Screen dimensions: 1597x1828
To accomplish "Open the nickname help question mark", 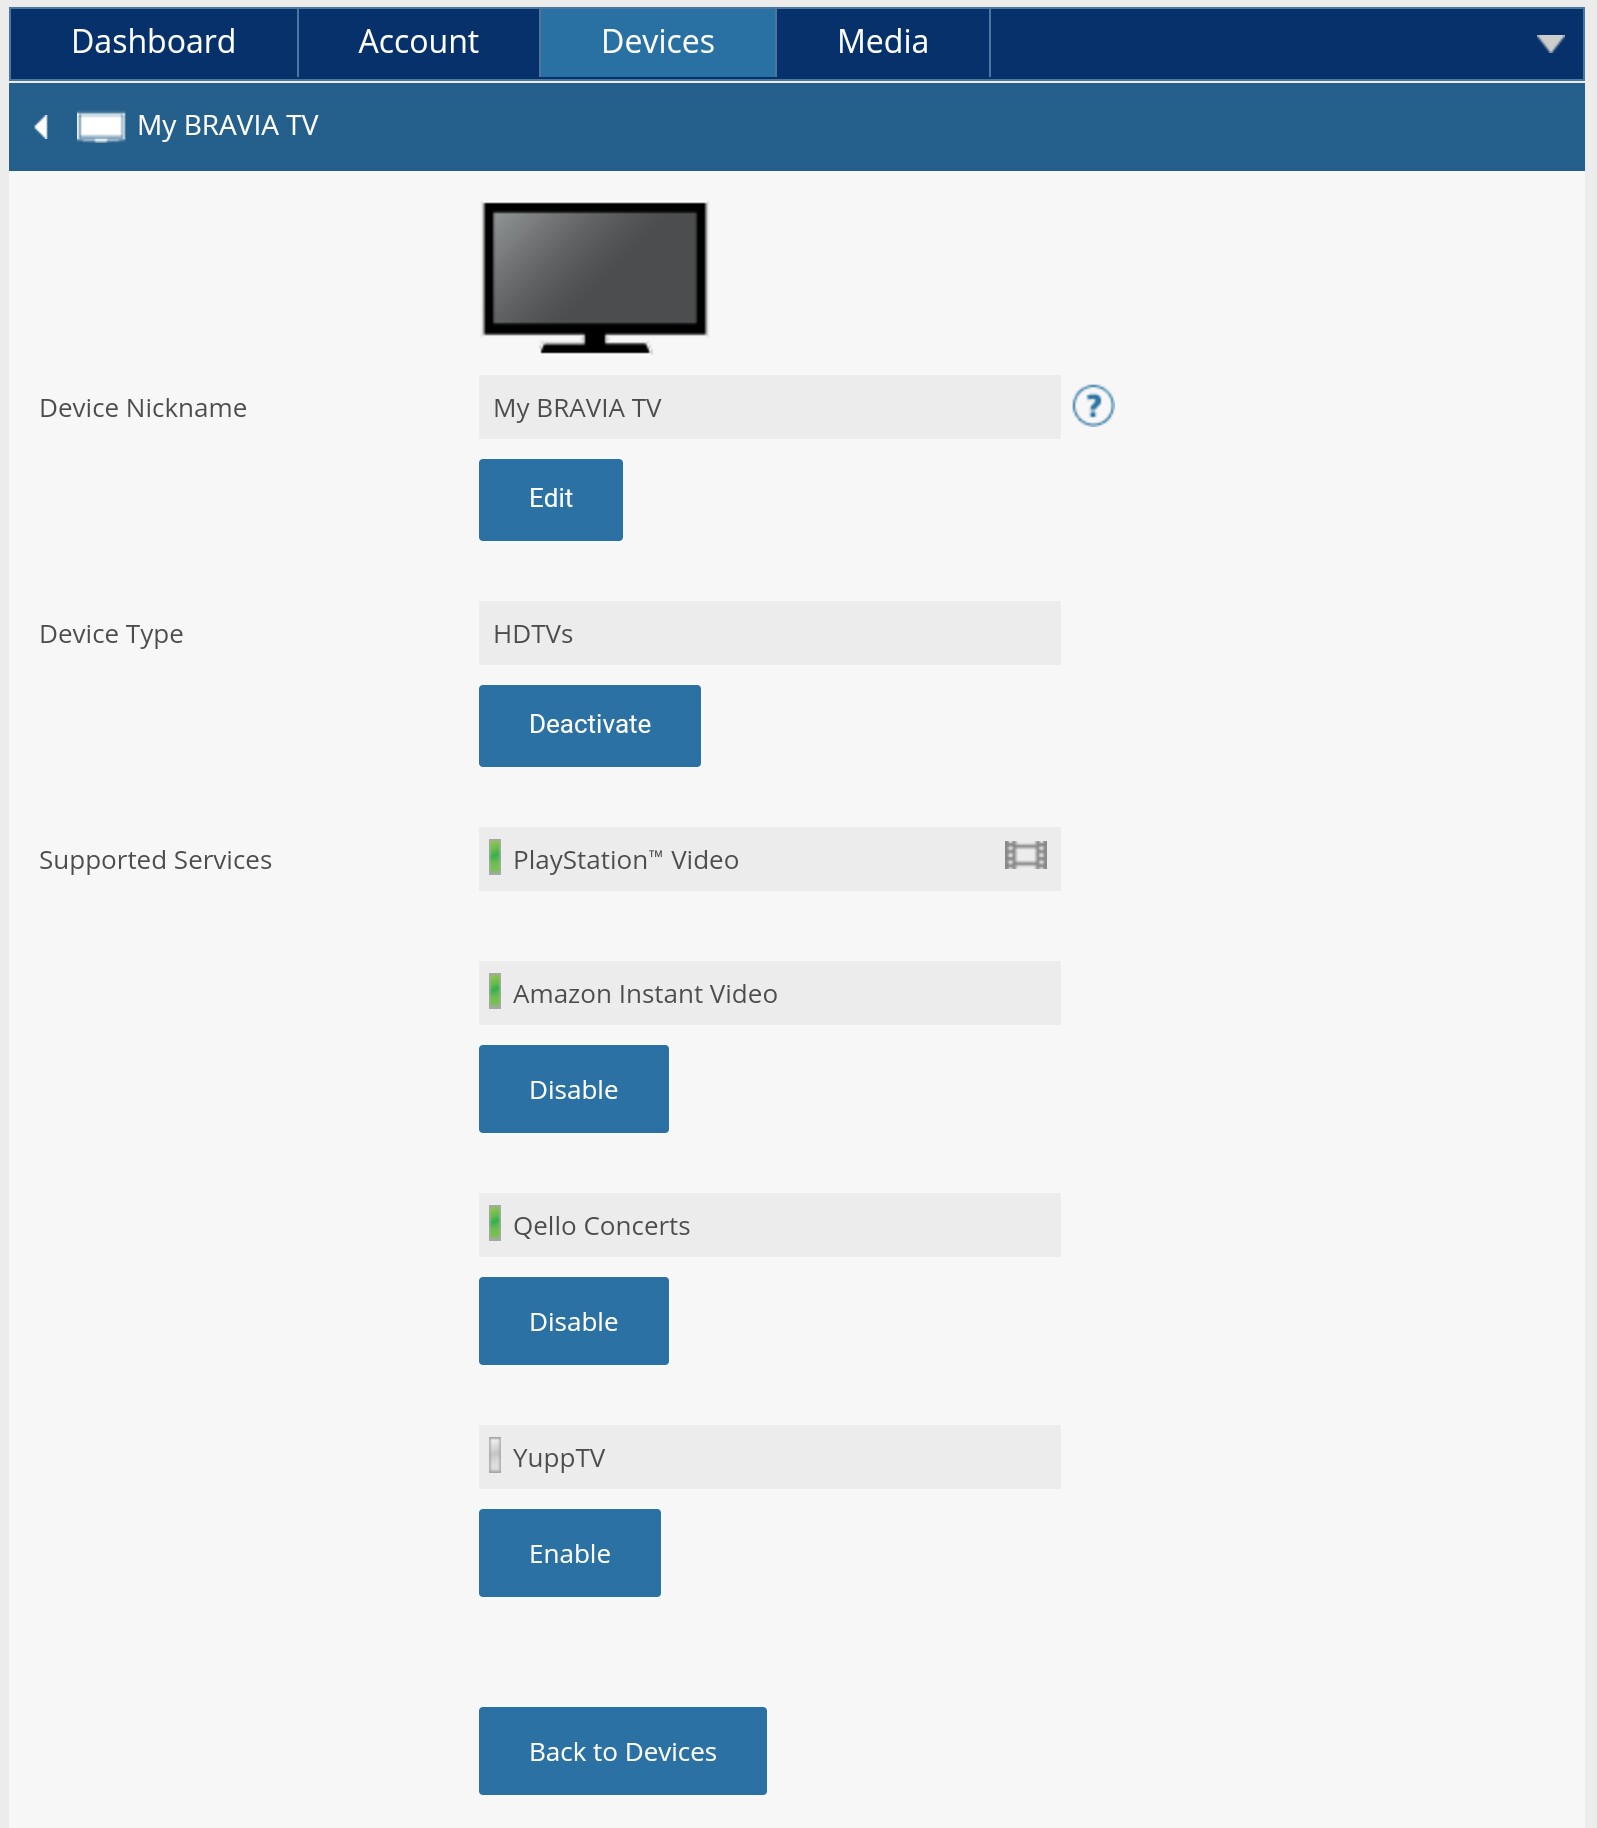I will click(1092, 406).
